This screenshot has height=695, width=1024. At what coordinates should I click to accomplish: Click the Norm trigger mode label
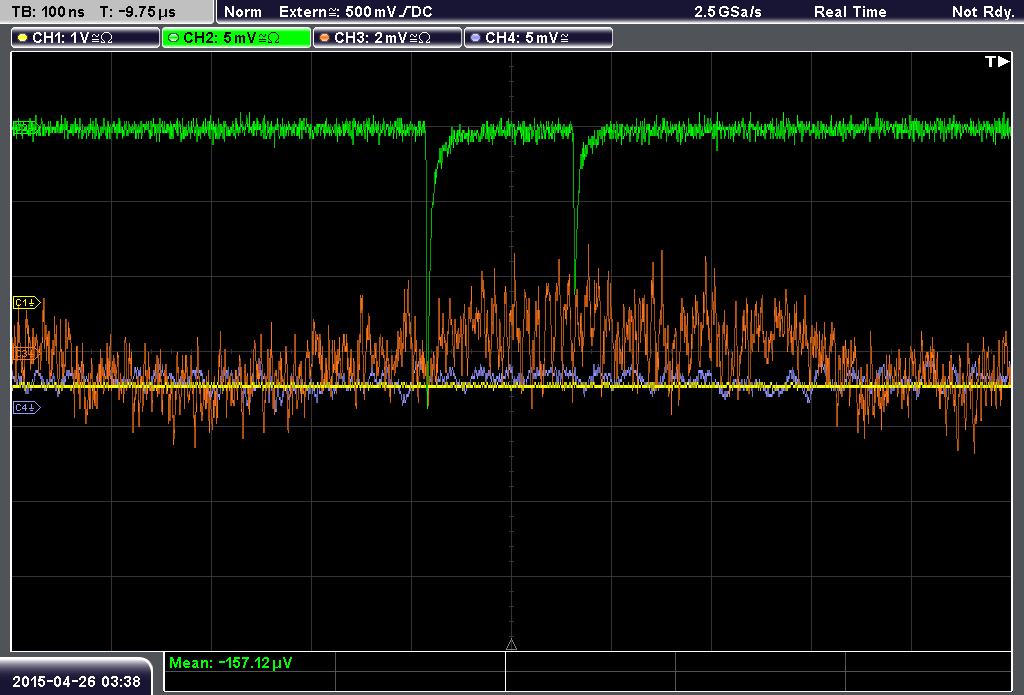[x=243, y=12]
